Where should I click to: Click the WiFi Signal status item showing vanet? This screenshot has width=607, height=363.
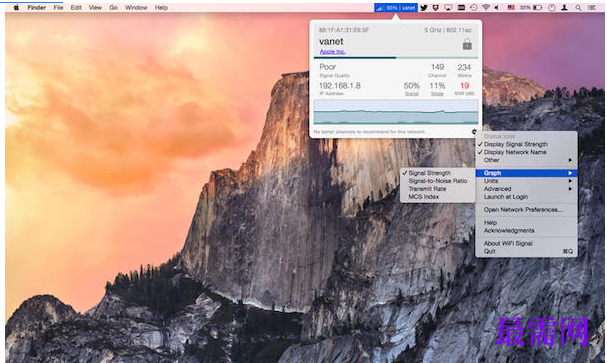point(396,8)
